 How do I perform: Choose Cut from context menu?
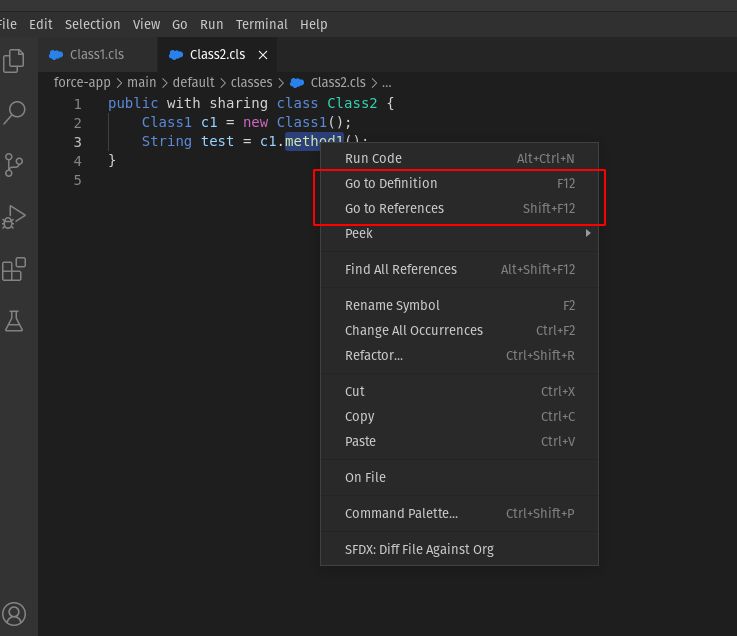(x=459, y=392)
